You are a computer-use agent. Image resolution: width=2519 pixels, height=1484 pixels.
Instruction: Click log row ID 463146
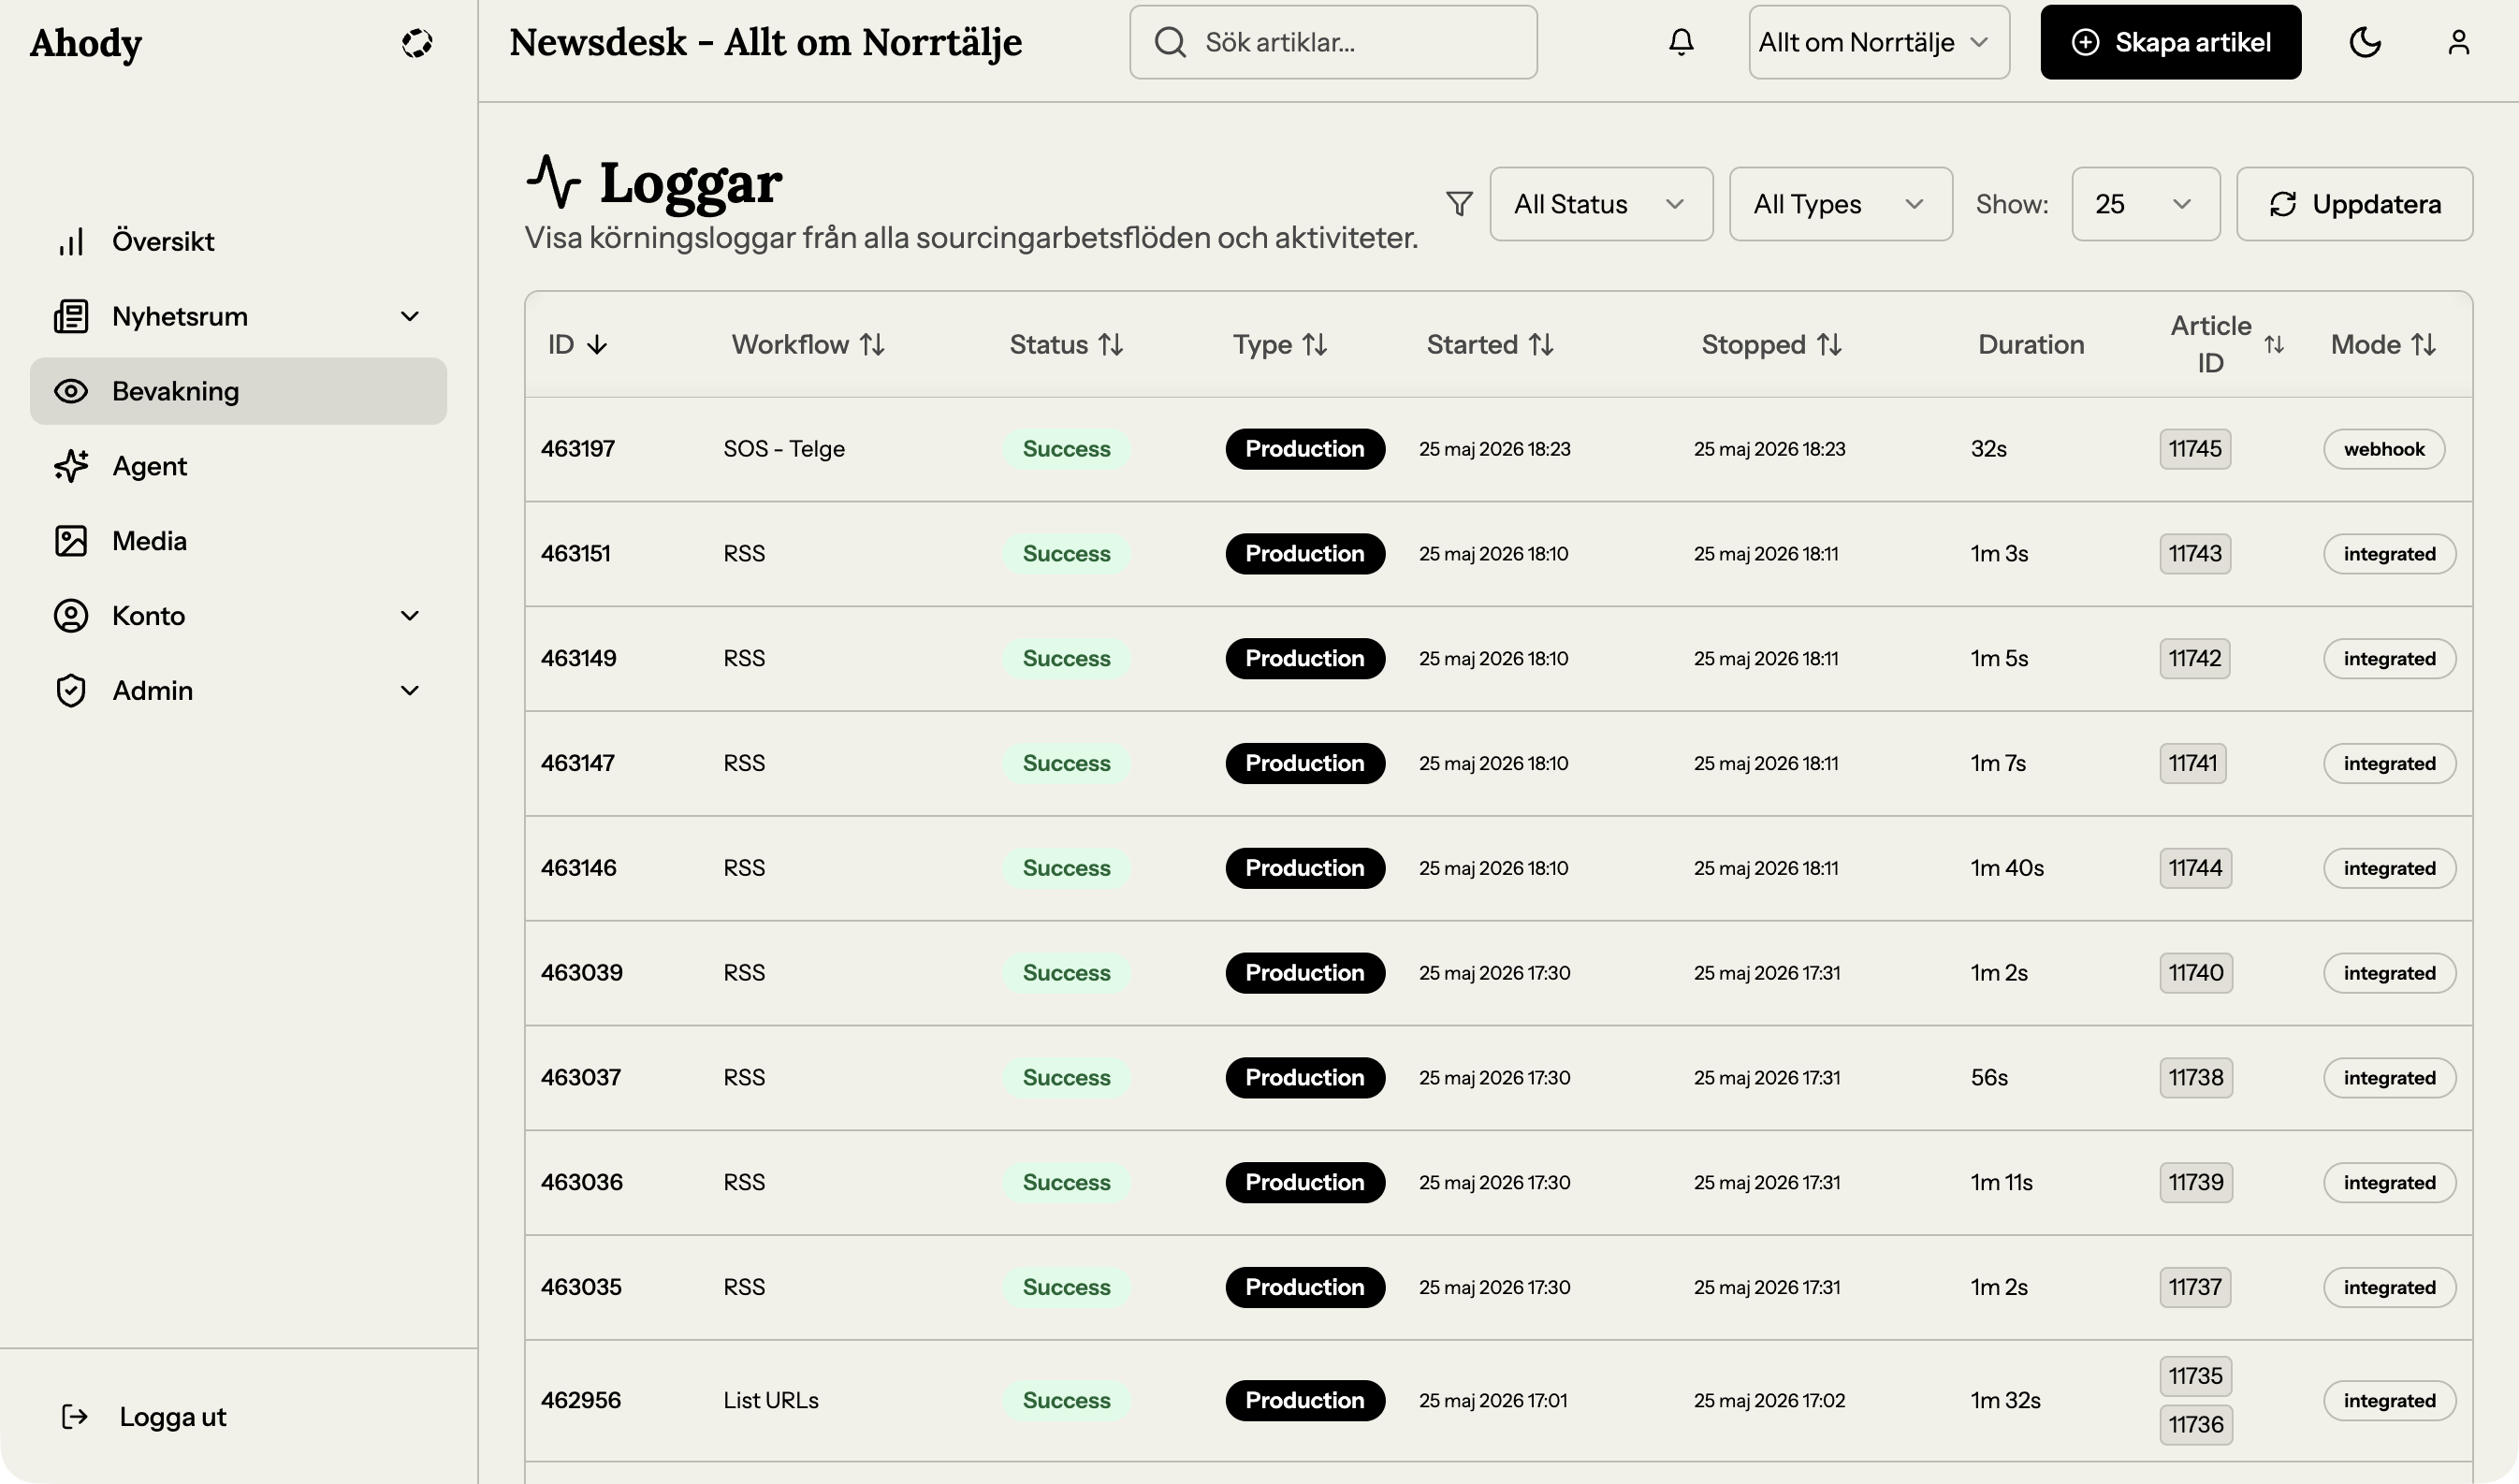click(578, 868)
